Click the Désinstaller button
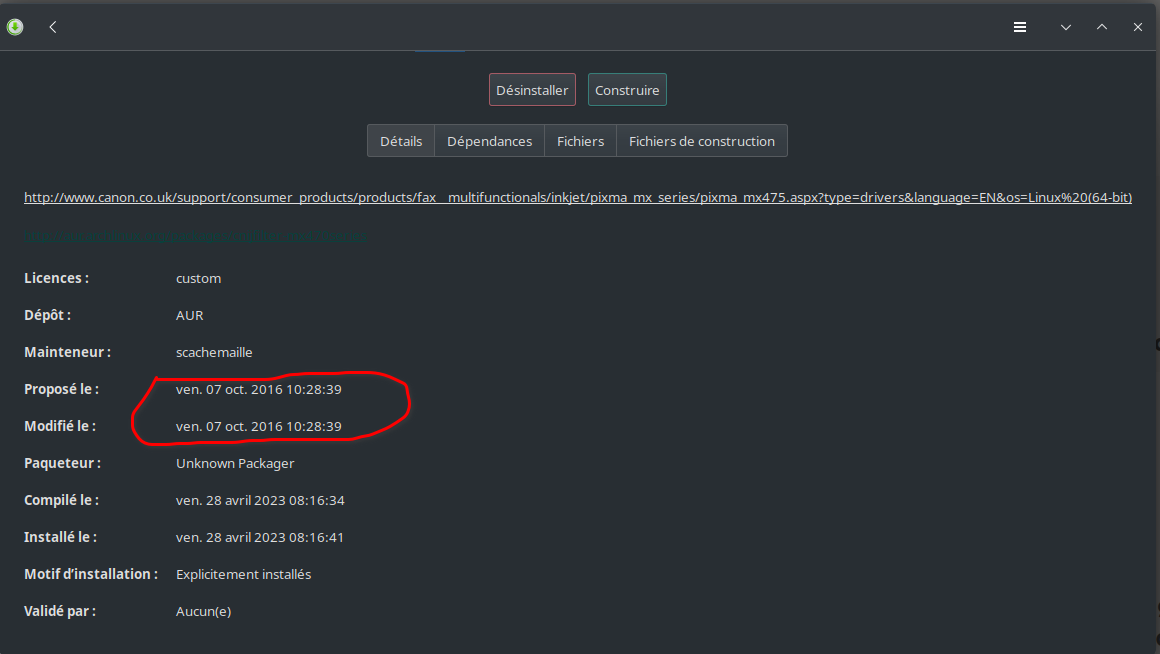 click(x=532, y=90)
